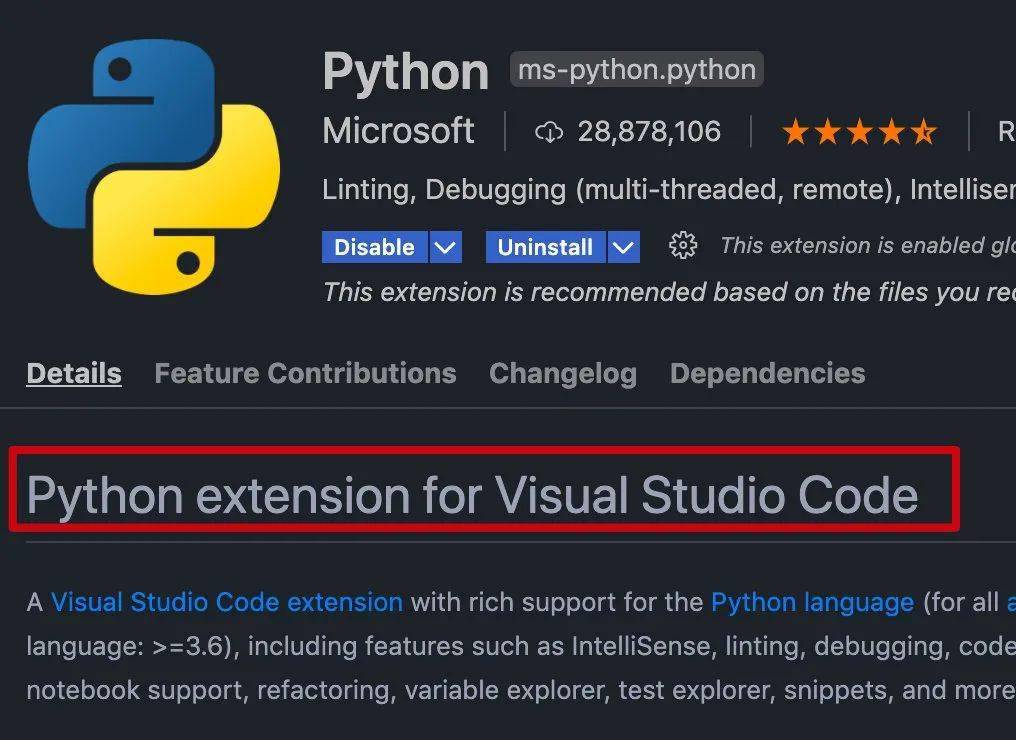Open the Python language link

tap(813, 603)
